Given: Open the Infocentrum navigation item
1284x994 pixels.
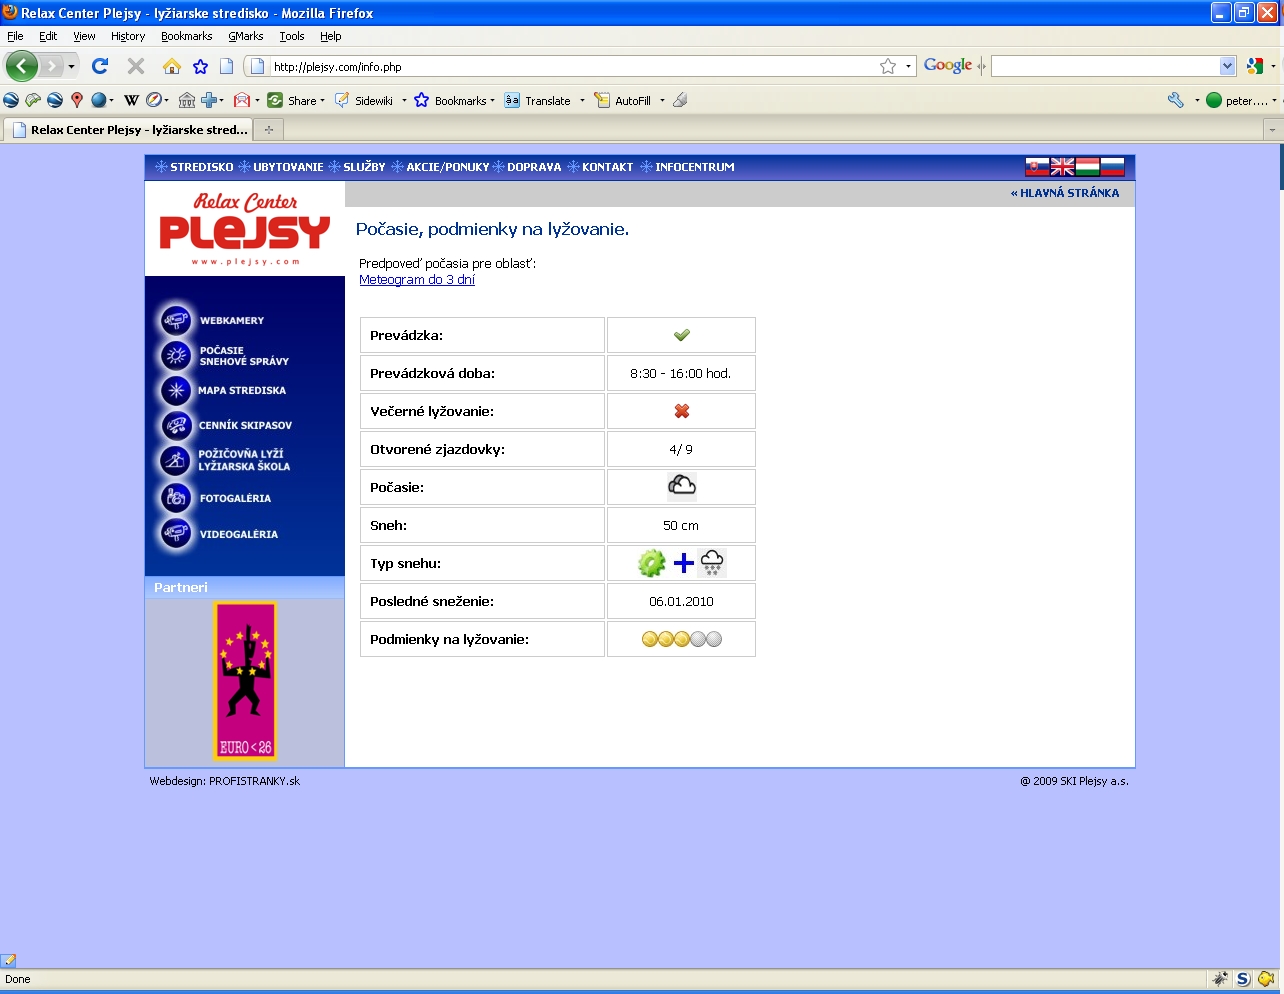Looking at the screenshot, I should pos(688,167).
